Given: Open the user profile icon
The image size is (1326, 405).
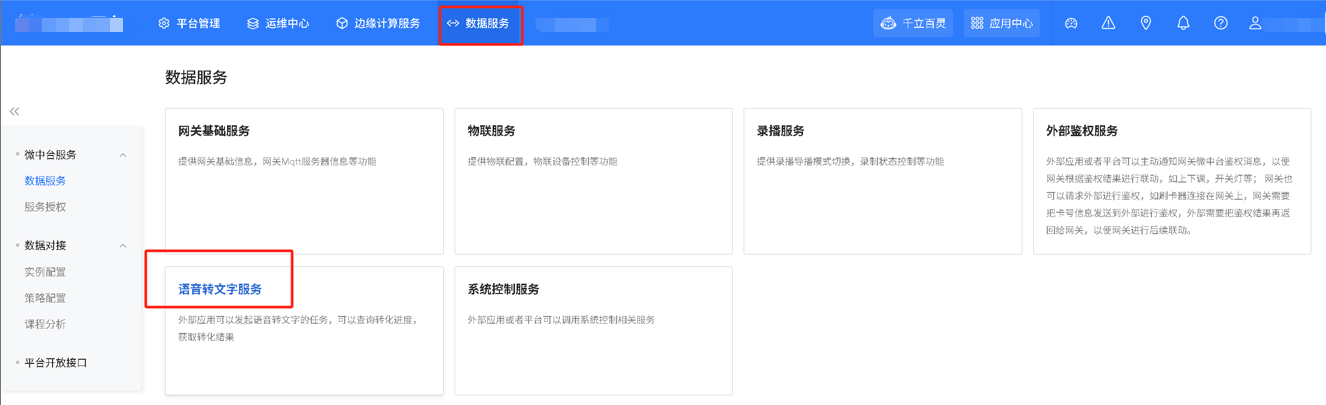Looking at the screenshot, I should point(1255,23).
